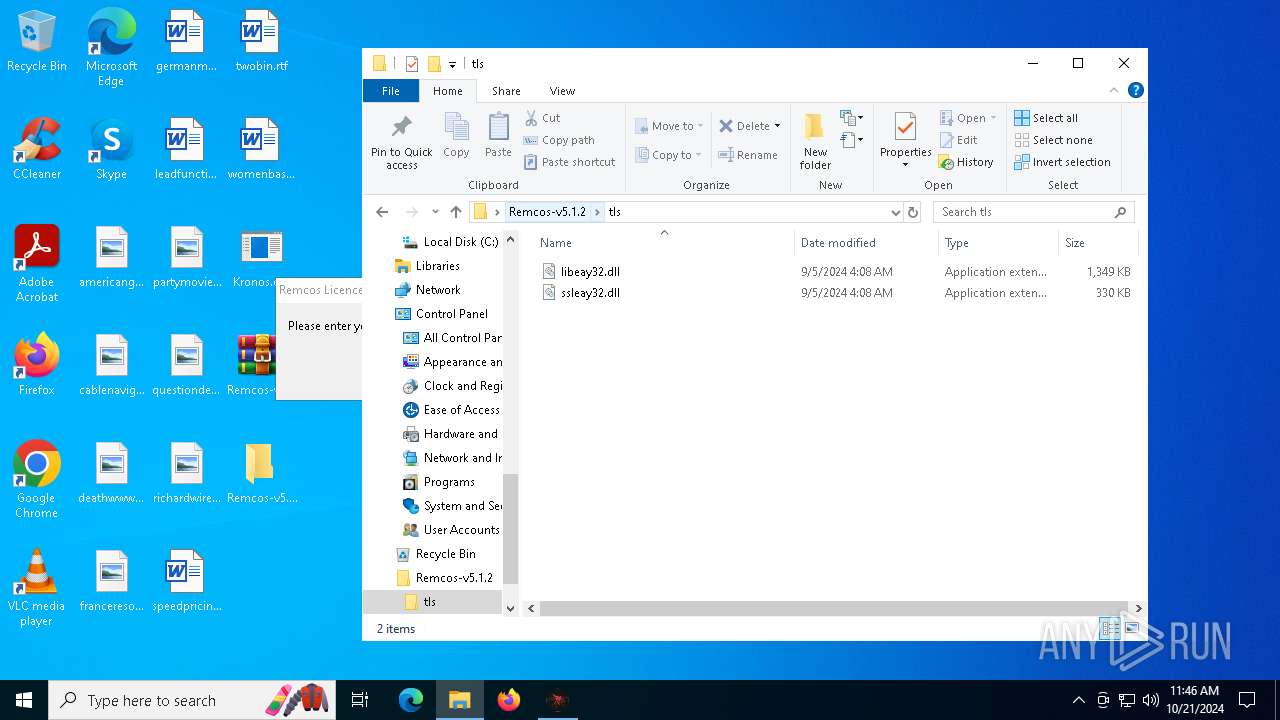Image resolution: width=1280 pixels, height=720 pixels.
Task: Select the ssleay32.dll file
Action: click(x=590, y=293)
